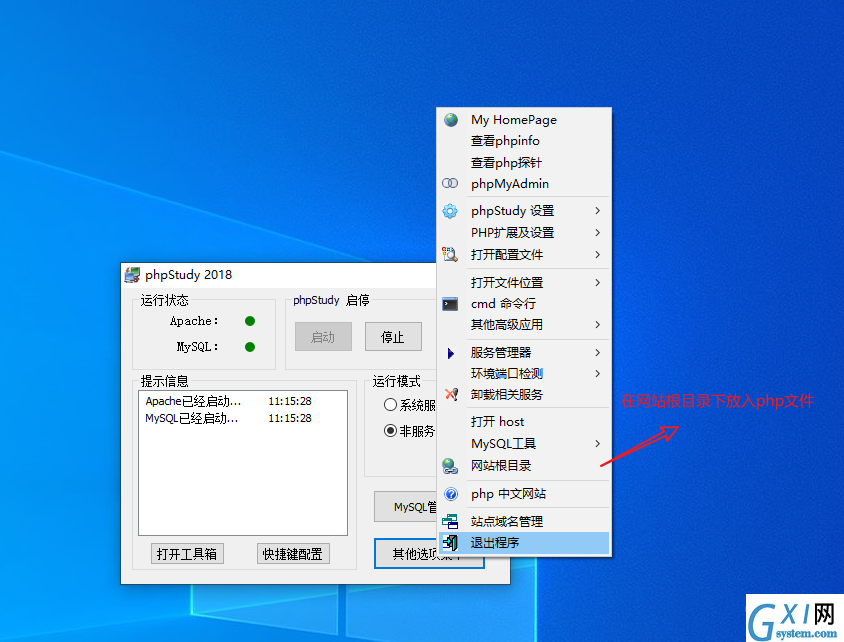The width and height of the screenshot is (844, 642).
Task: Click the globe icon beside 网站根目录
Action: tap(450, 465)
